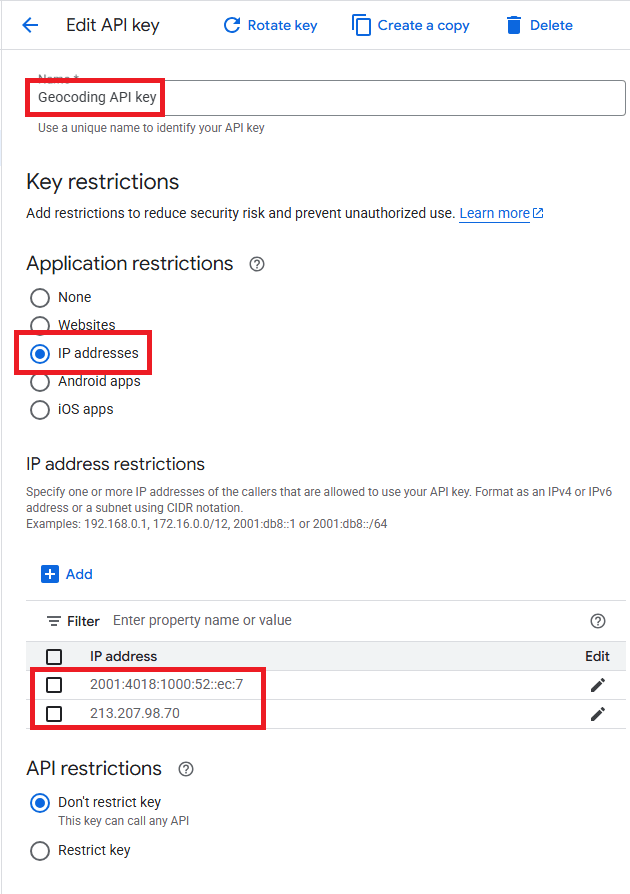Open help icon beside API restrictions
This screenshot has height=894, width=630.
click(186, 769)
